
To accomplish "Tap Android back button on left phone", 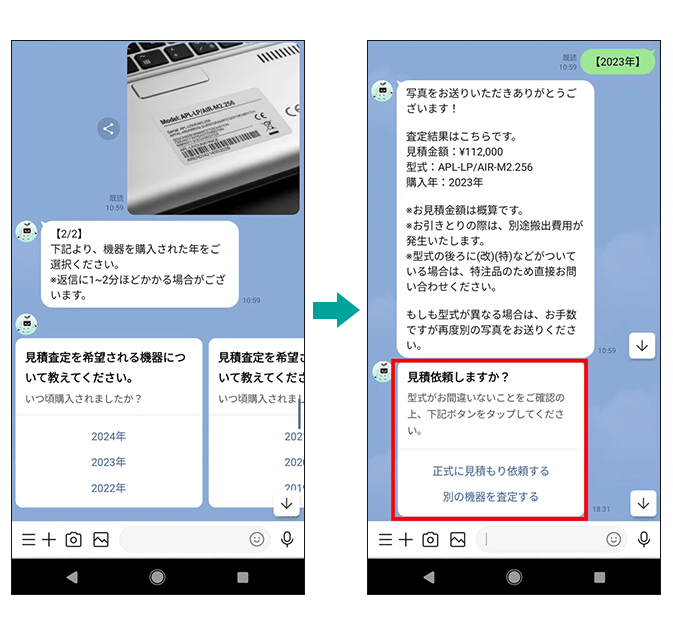I will pos(72,577).
